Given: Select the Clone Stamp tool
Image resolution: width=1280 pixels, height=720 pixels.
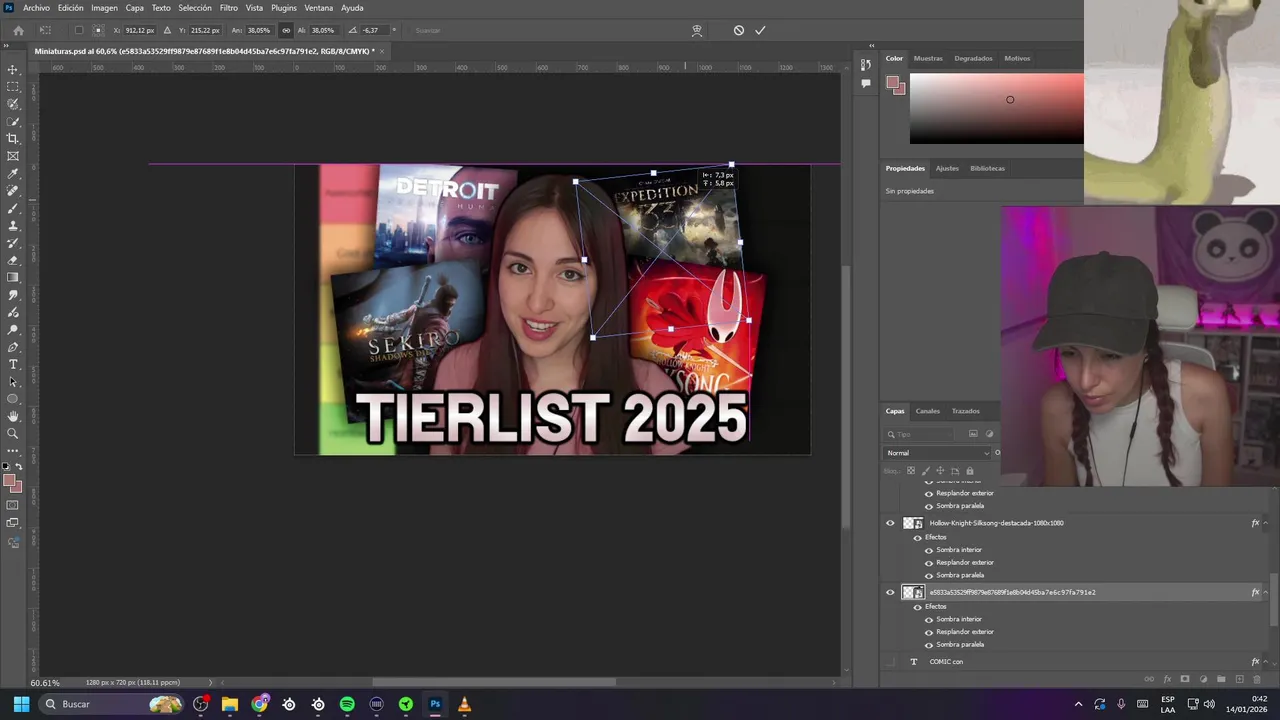Looking at the screenshot, I should (13, 225).
